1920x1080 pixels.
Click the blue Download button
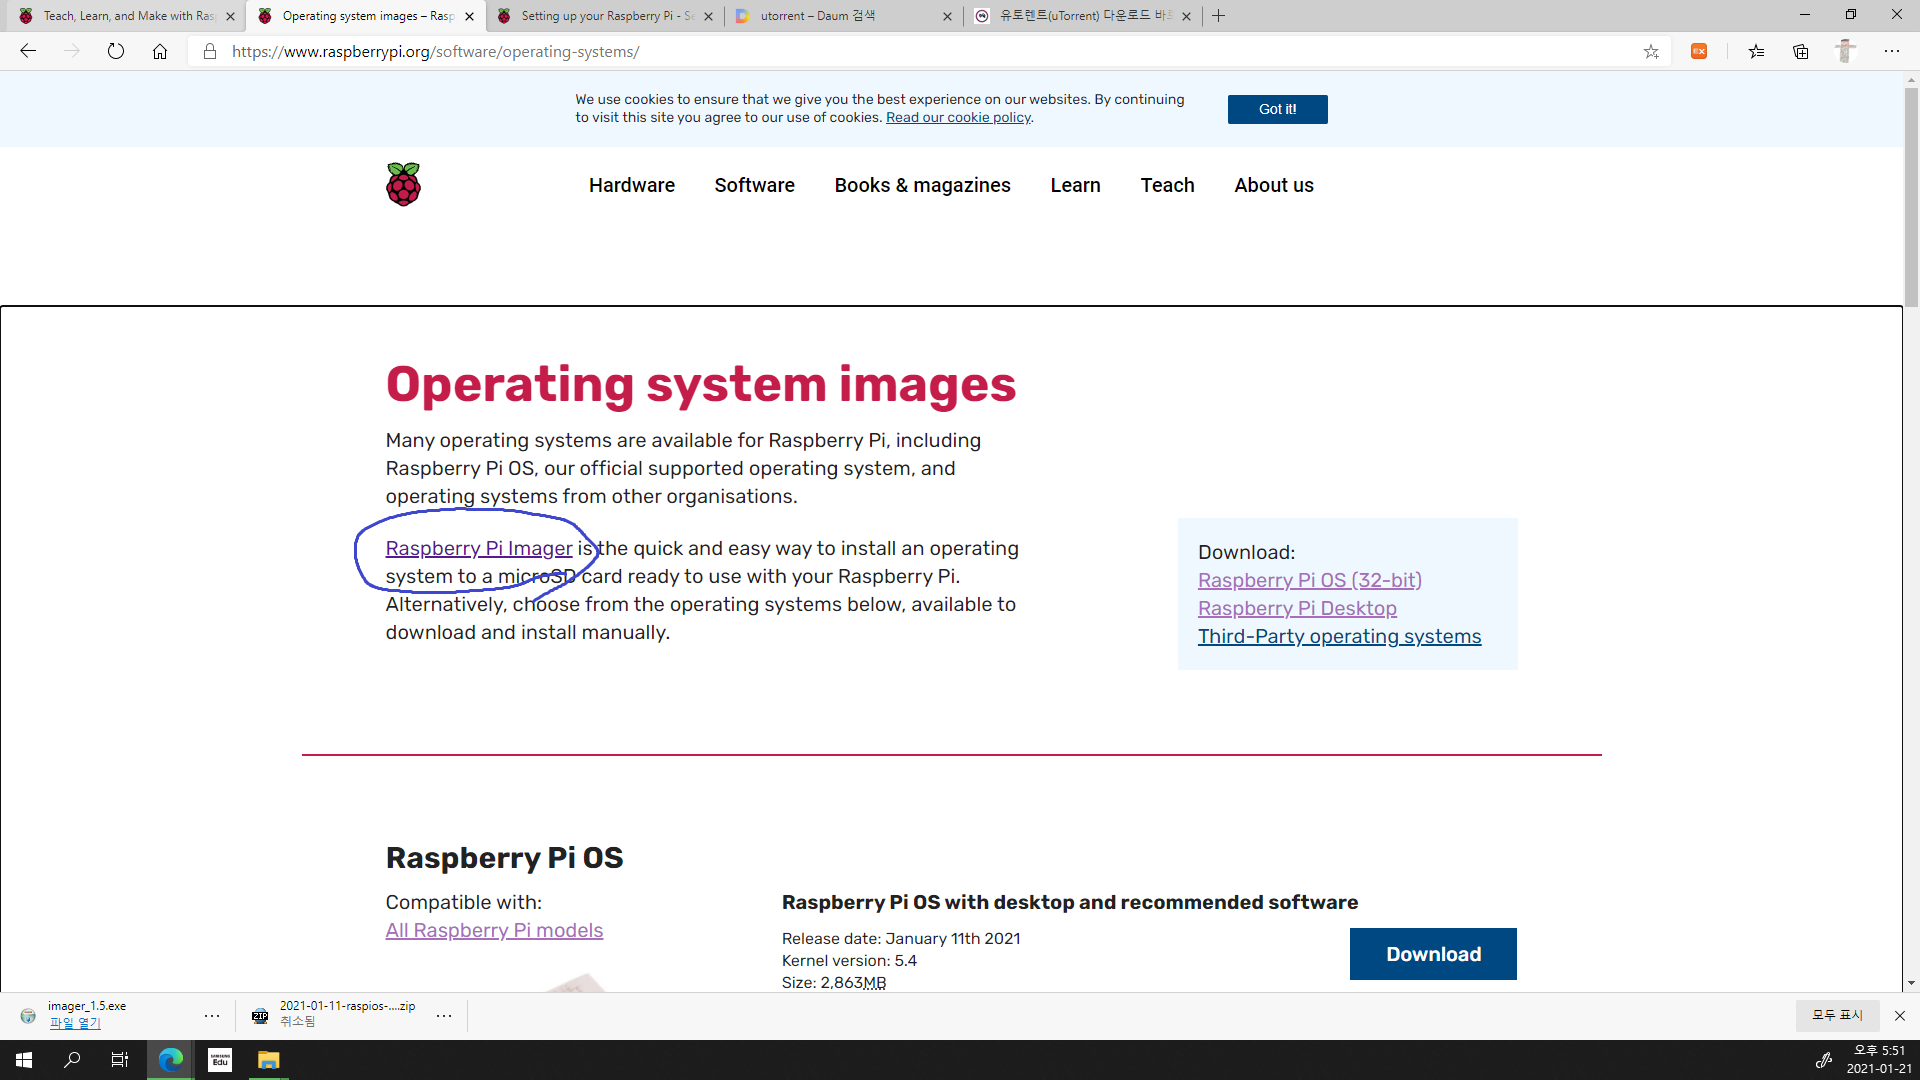pos(1432,954)
